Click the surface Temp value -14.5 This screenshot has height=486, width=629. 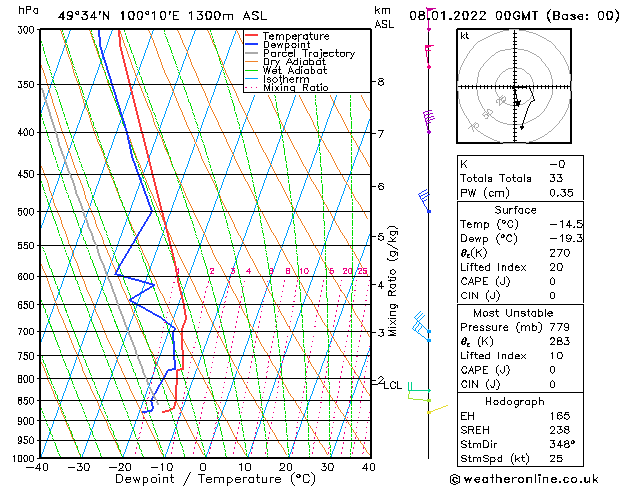566,224
